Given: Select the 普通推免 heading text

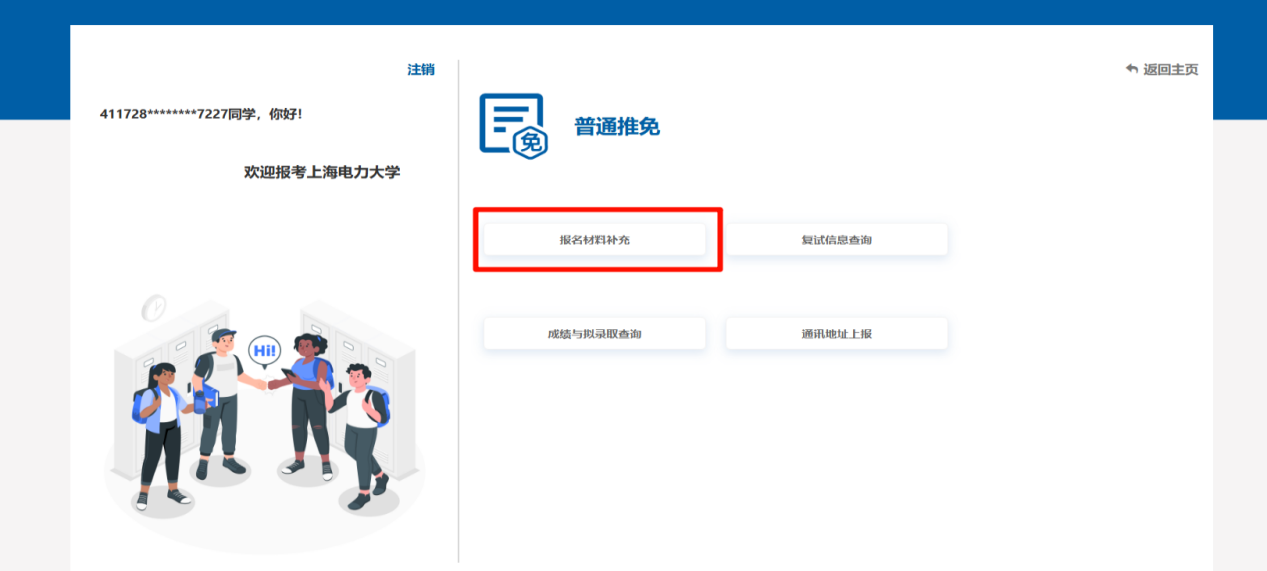Looking at the screenshot, I should tap(617, 127).
